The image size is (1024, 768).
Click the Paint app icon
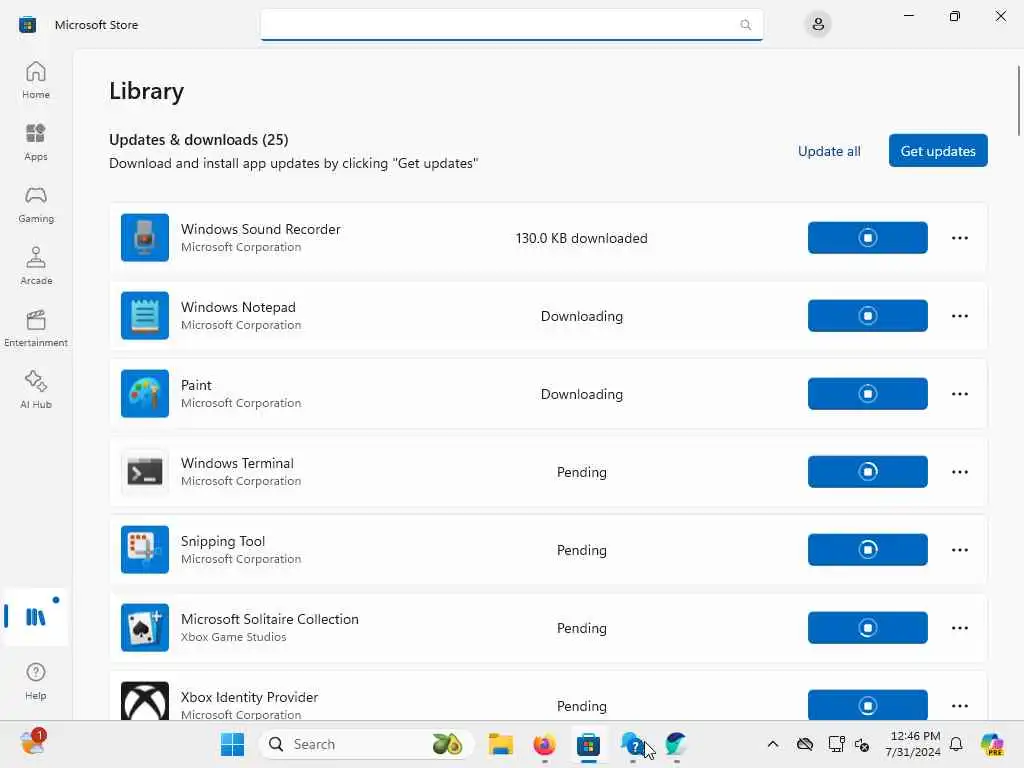(145, 394)
